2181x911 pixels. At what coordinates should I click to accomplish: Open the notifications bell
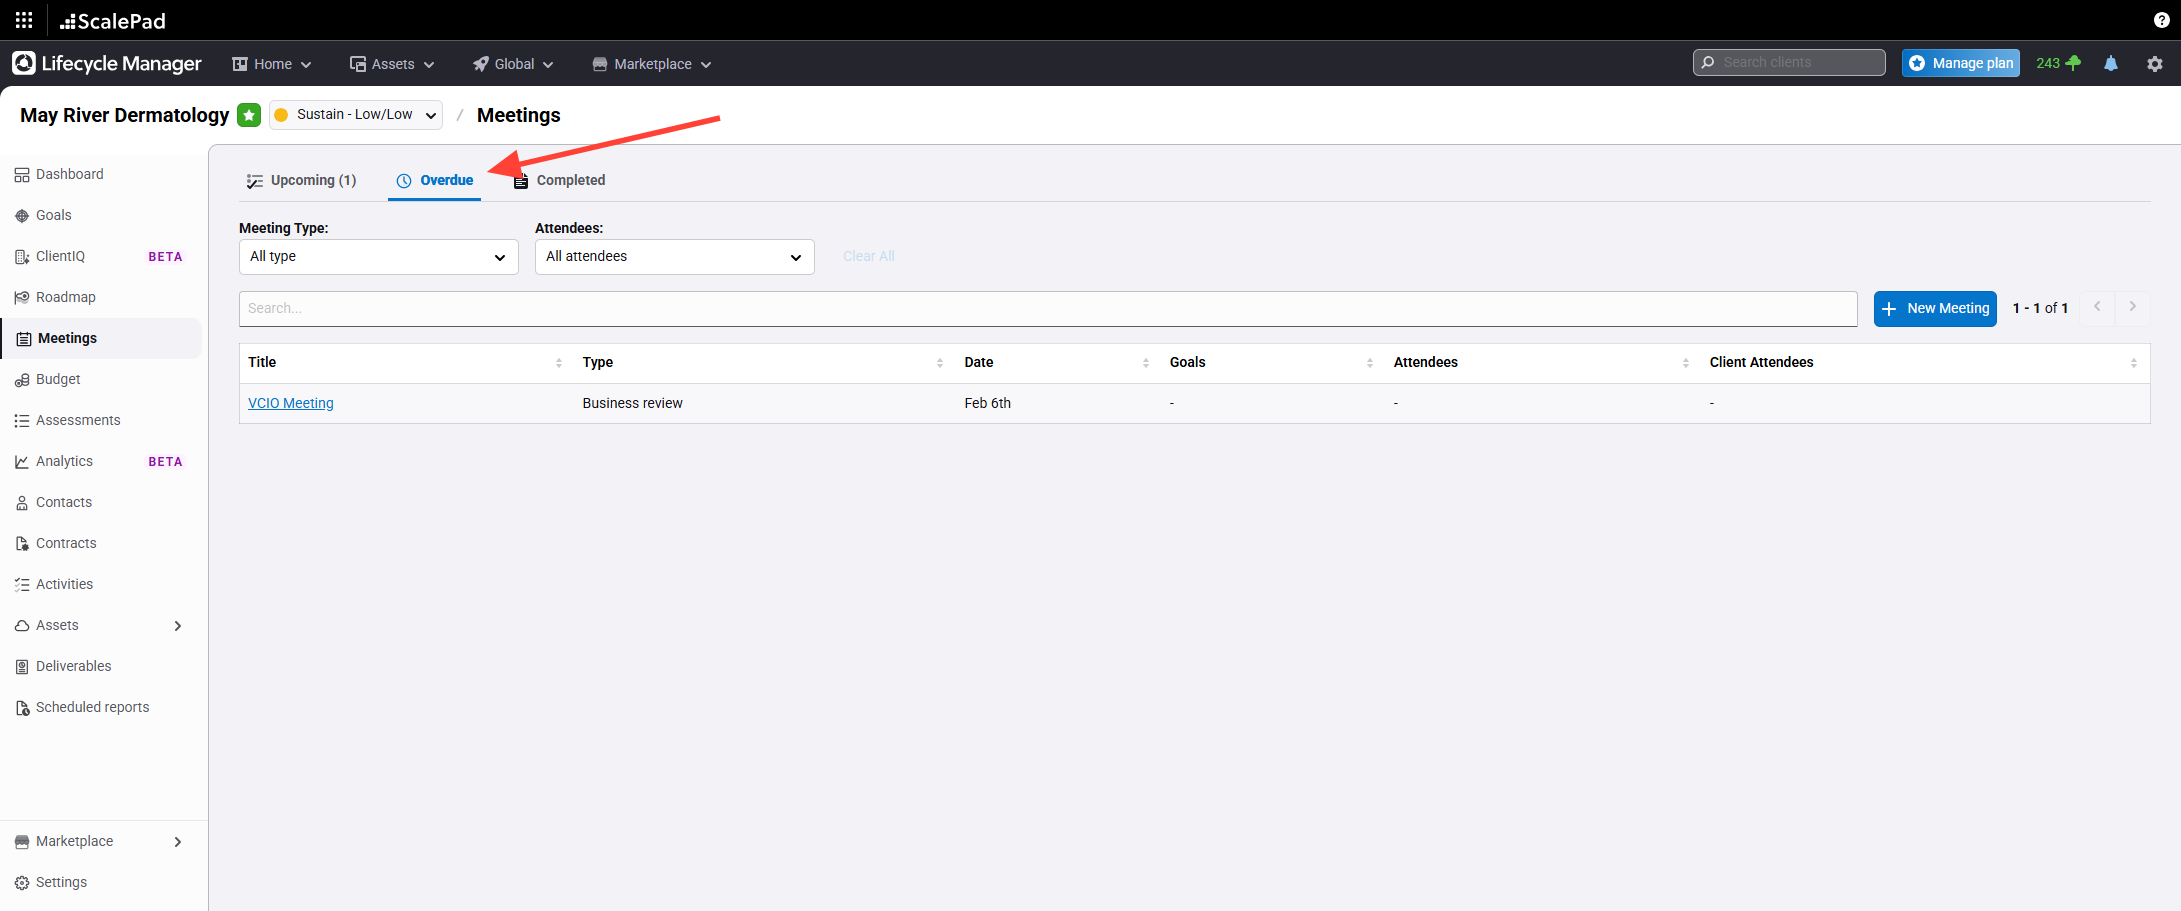click(x=2110, y=63)
